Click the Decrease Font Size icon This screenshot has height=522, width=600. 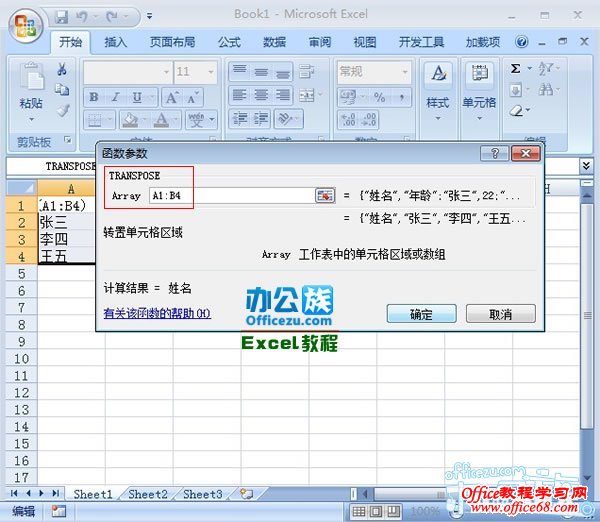(192, 98)
